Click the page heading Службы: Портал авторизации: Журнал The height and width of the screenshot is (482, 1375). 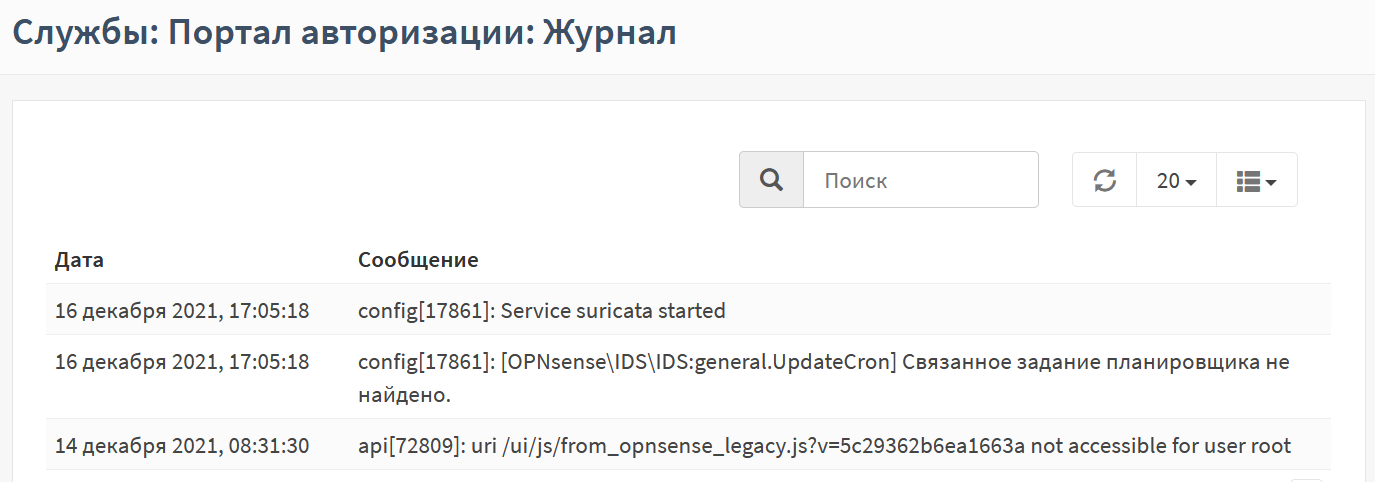344,33
